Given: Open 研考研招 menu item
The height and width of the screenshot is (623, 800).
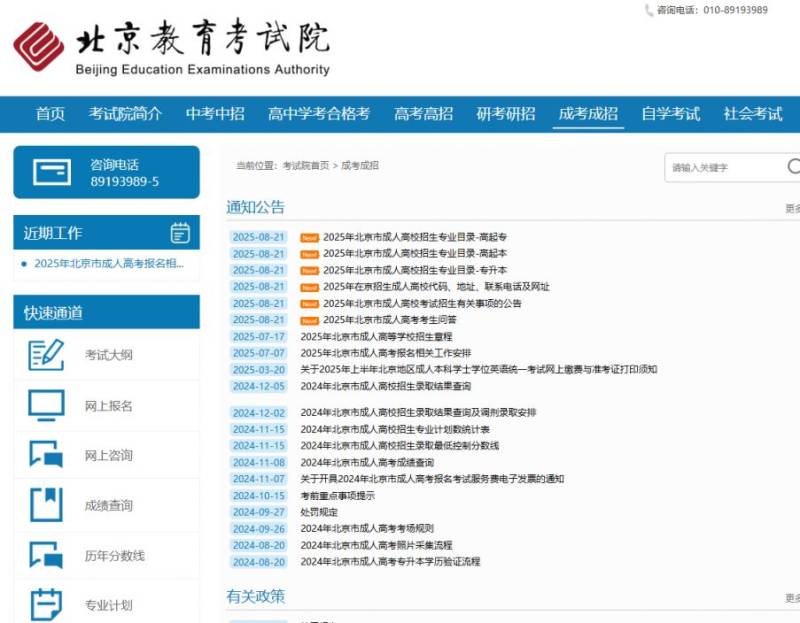Looking at the screenshot, I should (505, 114).
